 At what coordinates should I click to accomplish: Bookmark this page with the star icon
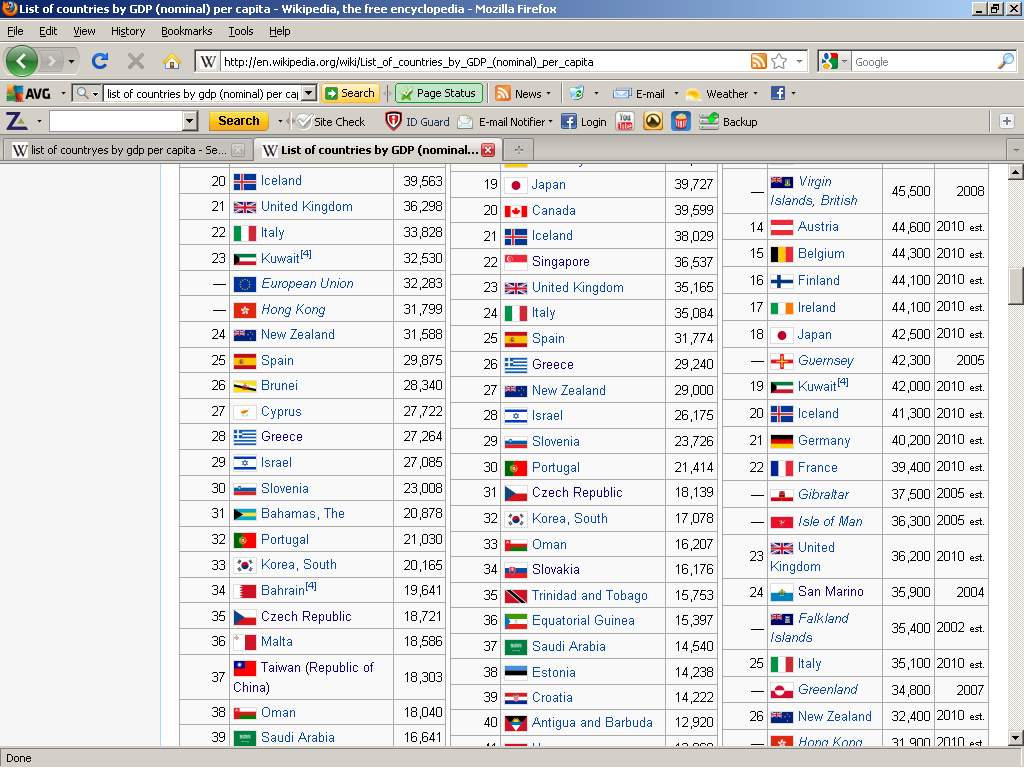779,61
